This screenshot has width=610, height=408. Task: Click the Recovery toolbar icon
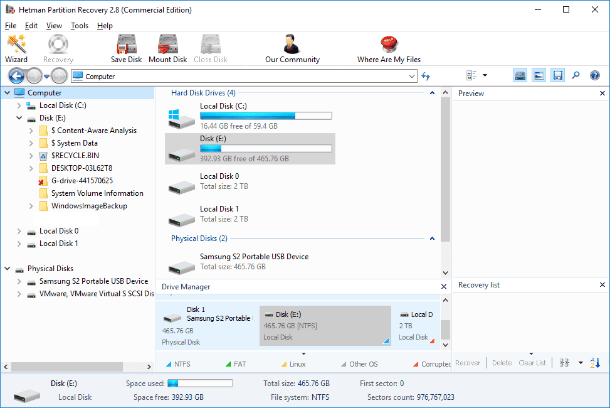coord(58,49)
